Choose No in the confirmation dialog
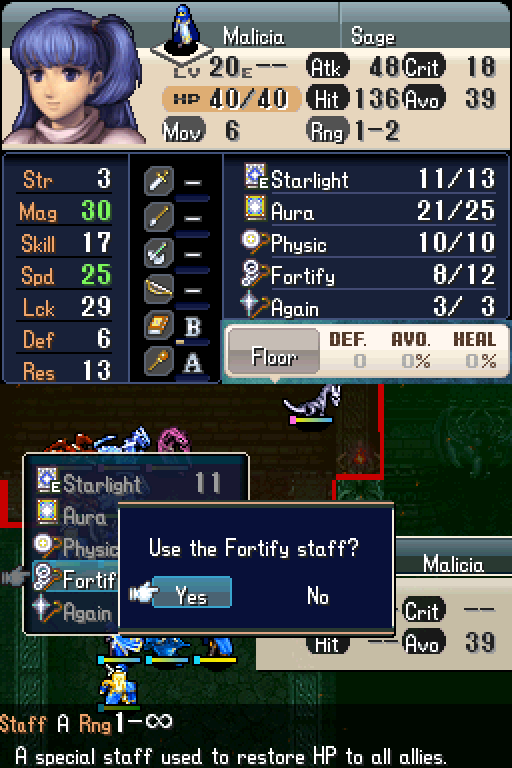The width and height of the screenshot is (512, 768). point(318,596)
